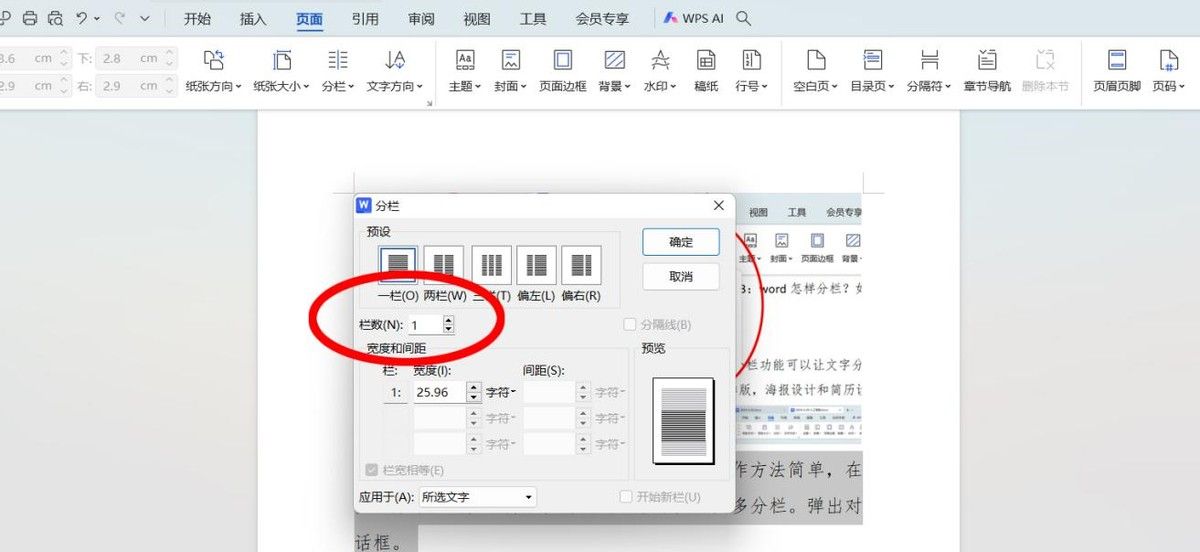Viewport: 1200px width, 552px height.
Task: Toggle the 栏宽相等 equal column width checkbox
Action: pos(405,470)
